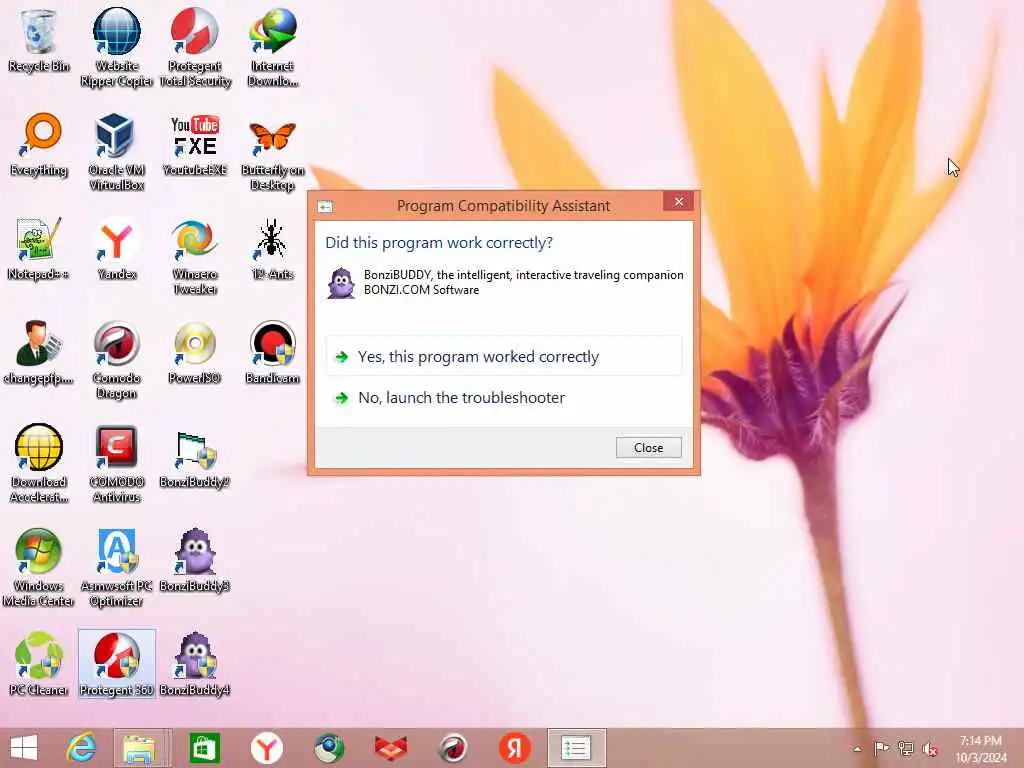The width and height of the screenshot is (1024, 768).
Task: Open File Explorer from taskbar
Action: coord(142,748)
